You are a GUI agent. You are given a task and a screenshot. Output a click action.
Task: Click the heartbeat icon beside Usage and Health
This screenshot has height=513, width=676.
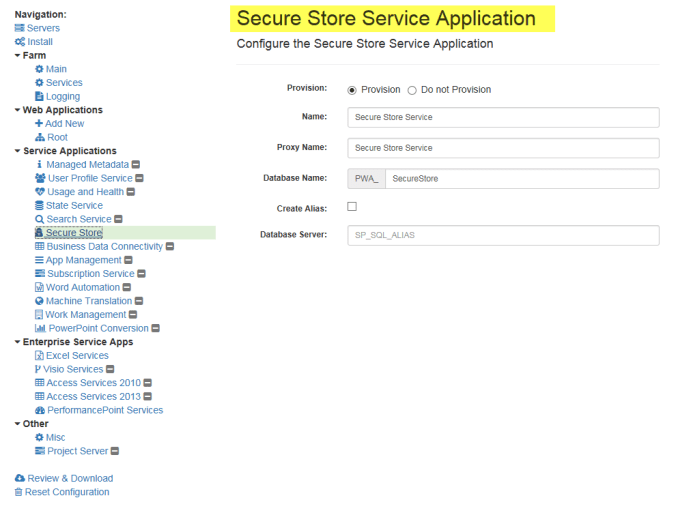(40, 192)
